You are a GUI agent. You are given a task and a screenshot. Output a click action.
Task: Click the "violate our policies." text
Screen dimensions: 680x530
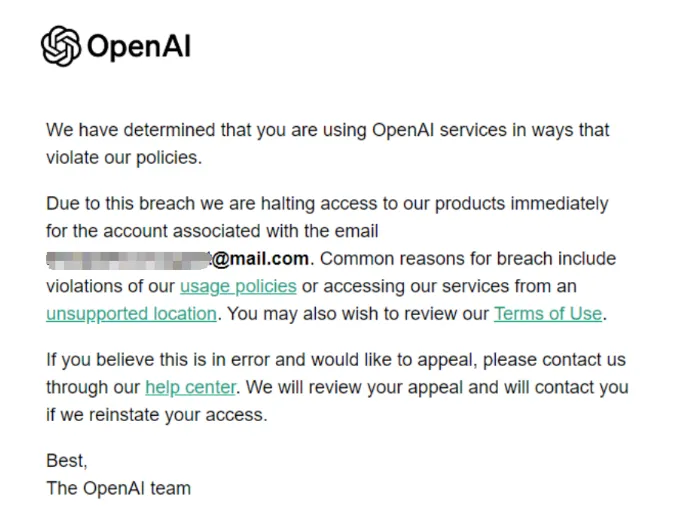pos(123,157)
